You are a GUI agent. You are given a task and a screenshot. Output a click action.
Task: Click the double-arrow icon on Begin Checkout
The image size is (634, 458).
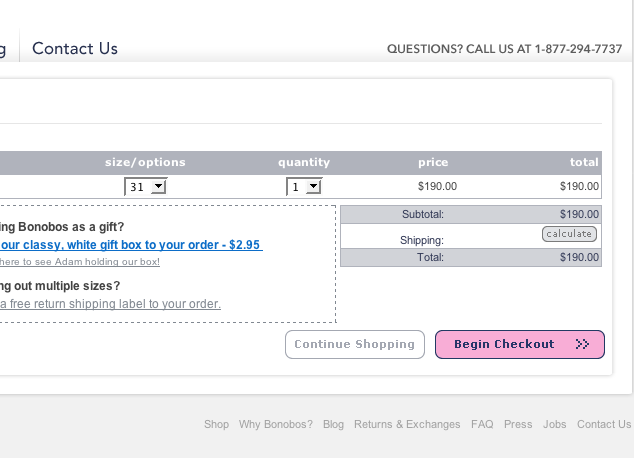583,344
